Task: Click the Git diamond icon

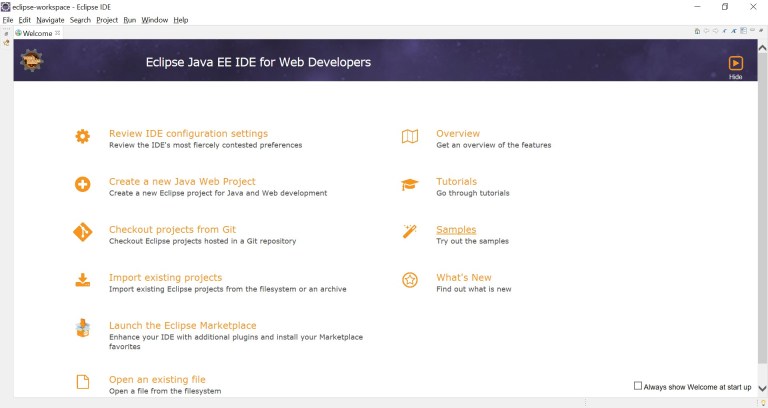Action: tap(83, 233)
